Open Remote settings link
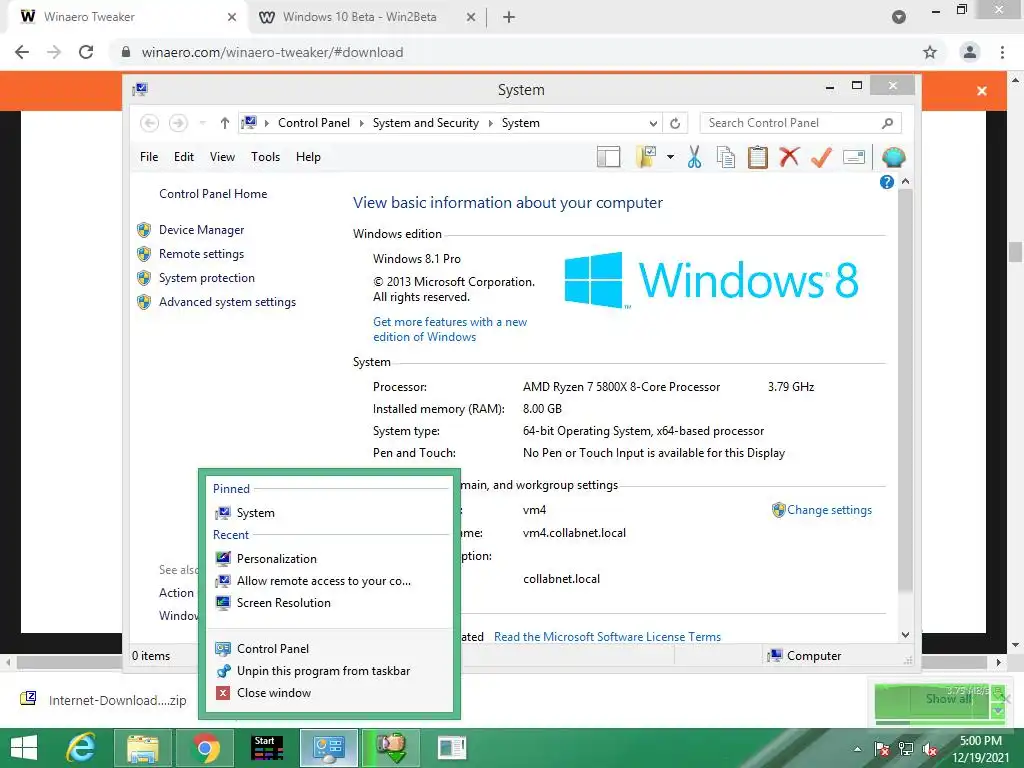Image resolution: width=1024 pixels, height=768 pixels. click(x=201, y=254)
